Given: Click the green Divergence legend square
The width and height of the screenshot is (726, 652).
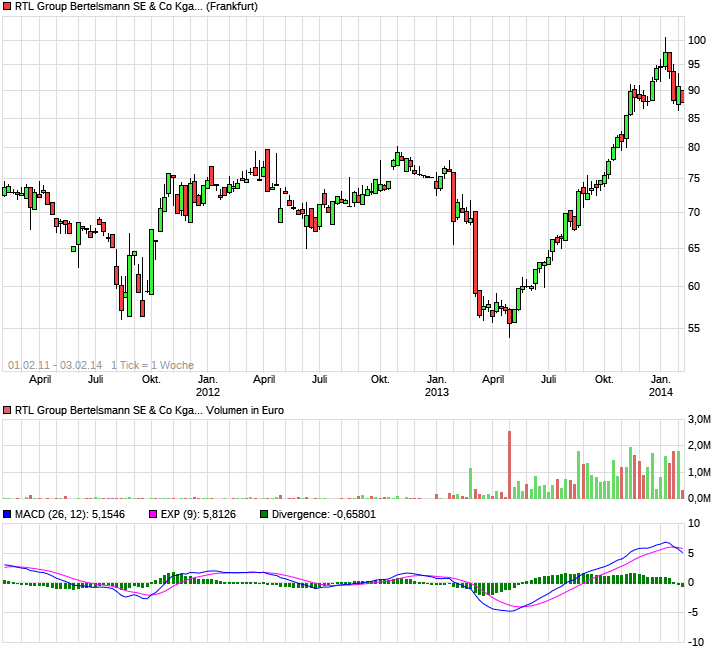Looking at the screenshot, I should pos(264,514).
